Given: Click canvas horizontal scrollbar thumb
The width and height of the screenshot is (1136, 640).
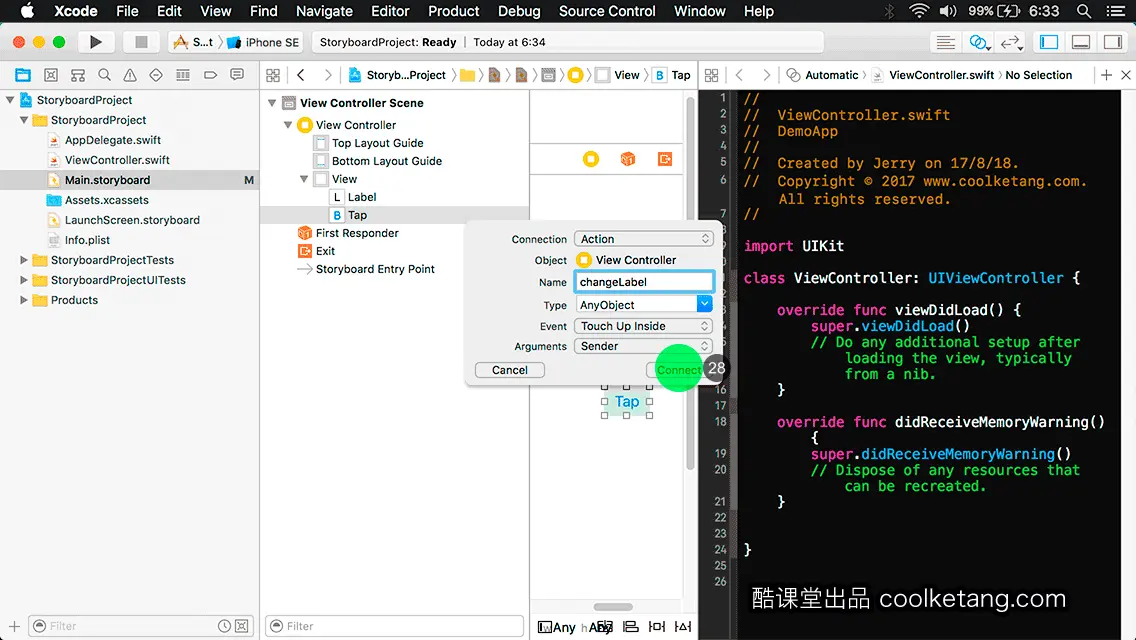Looking at the screenshot, I should click(613, 607).
